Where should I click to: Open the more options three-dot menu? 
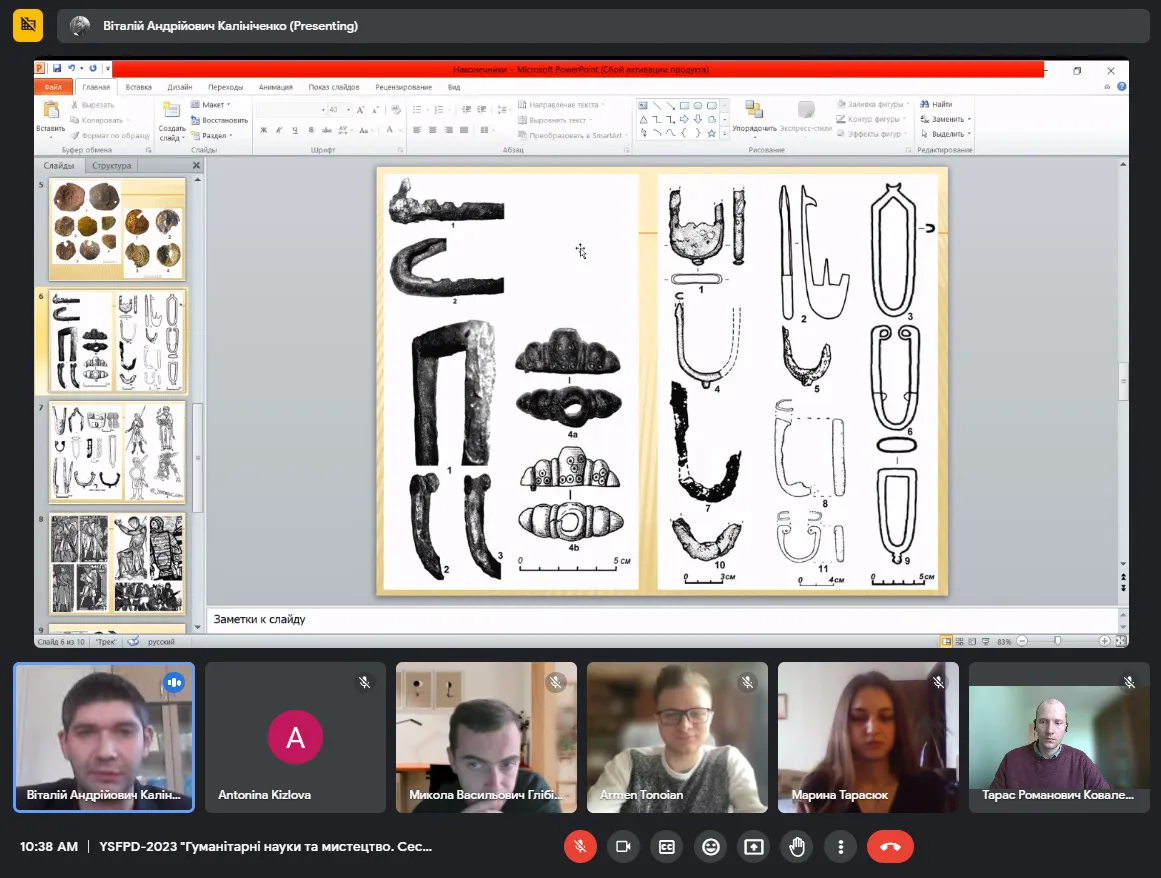(x=841, y=846)
